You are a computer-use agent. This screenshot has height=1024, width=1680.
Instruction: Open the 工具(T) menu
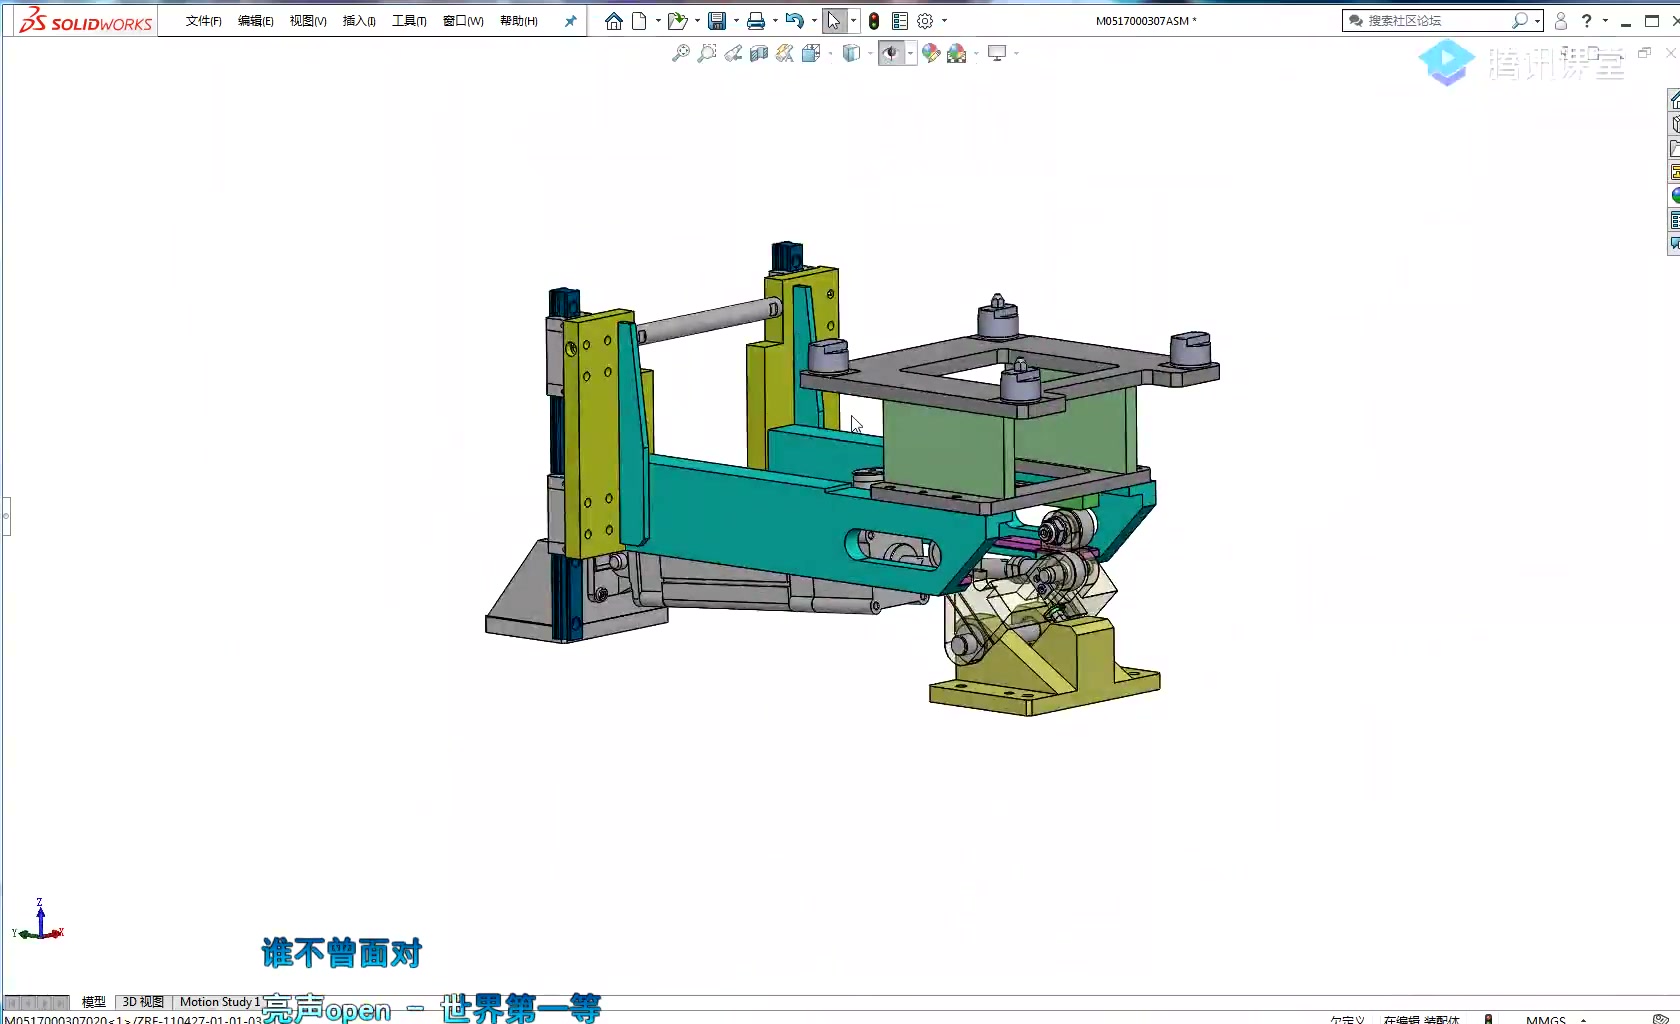pos(409,21)
